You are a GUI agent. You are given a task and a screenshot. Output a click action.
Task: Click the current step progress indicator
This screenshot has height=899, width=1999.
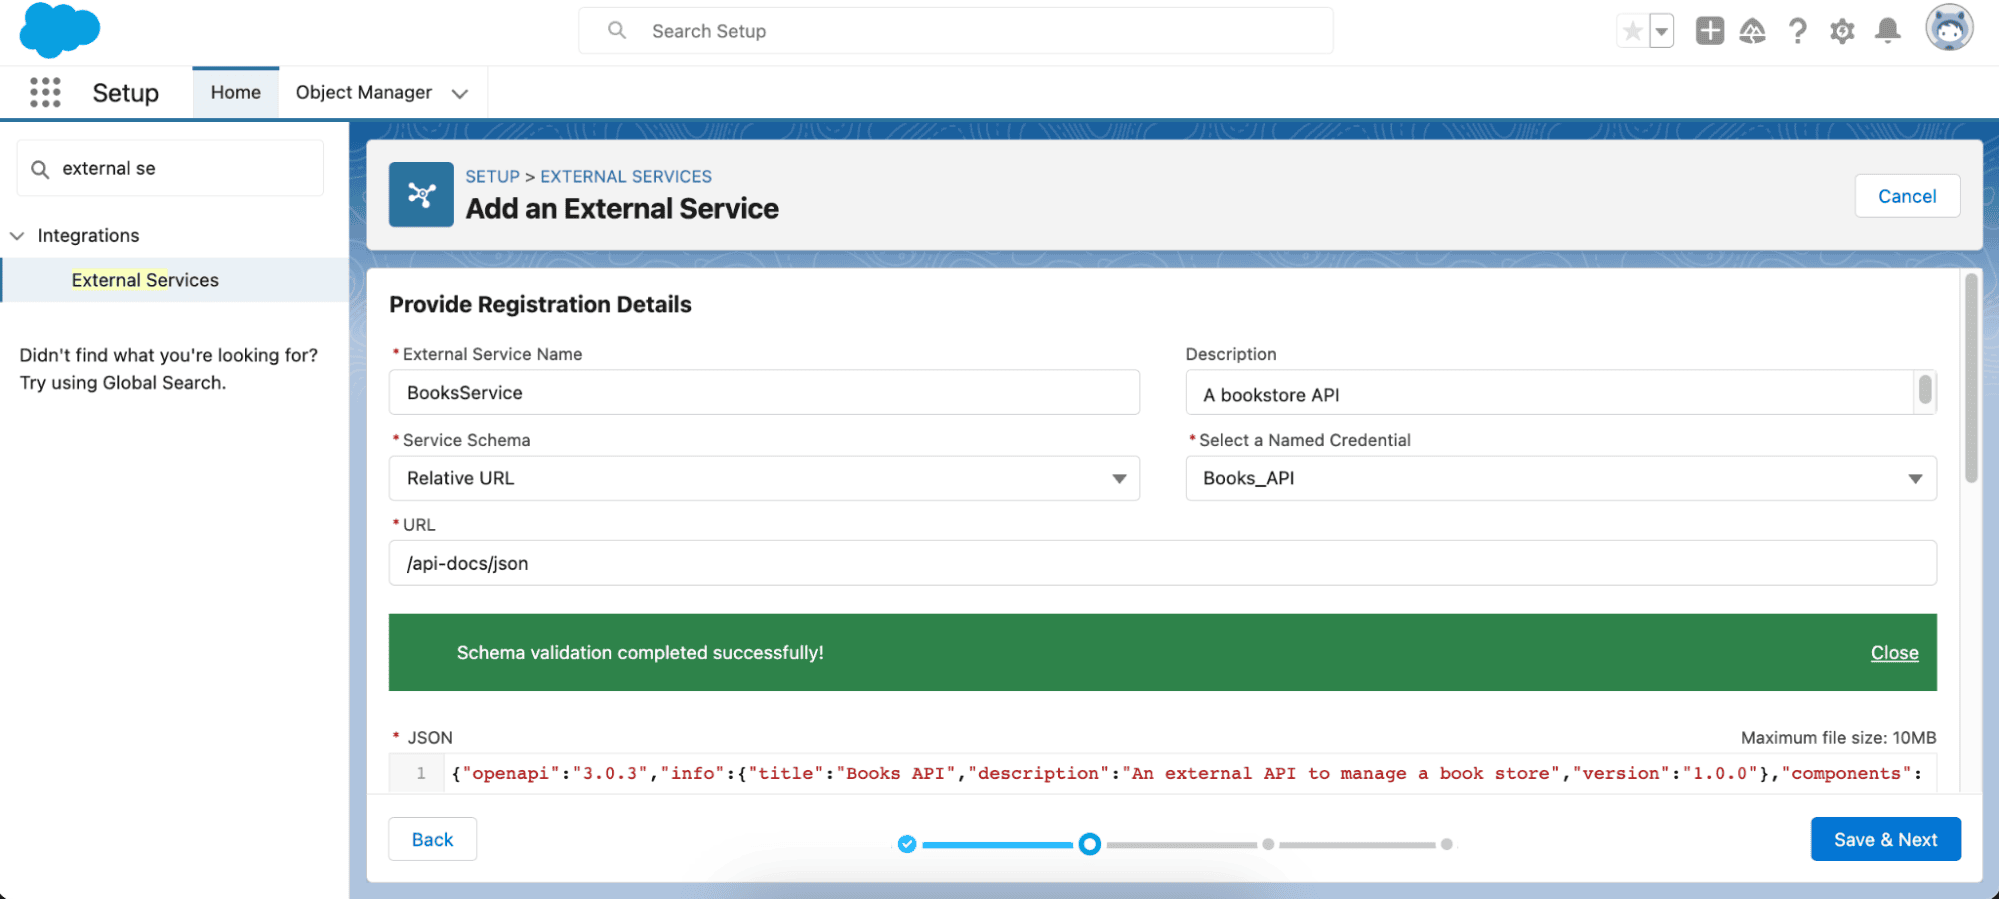coord(1090,844)
